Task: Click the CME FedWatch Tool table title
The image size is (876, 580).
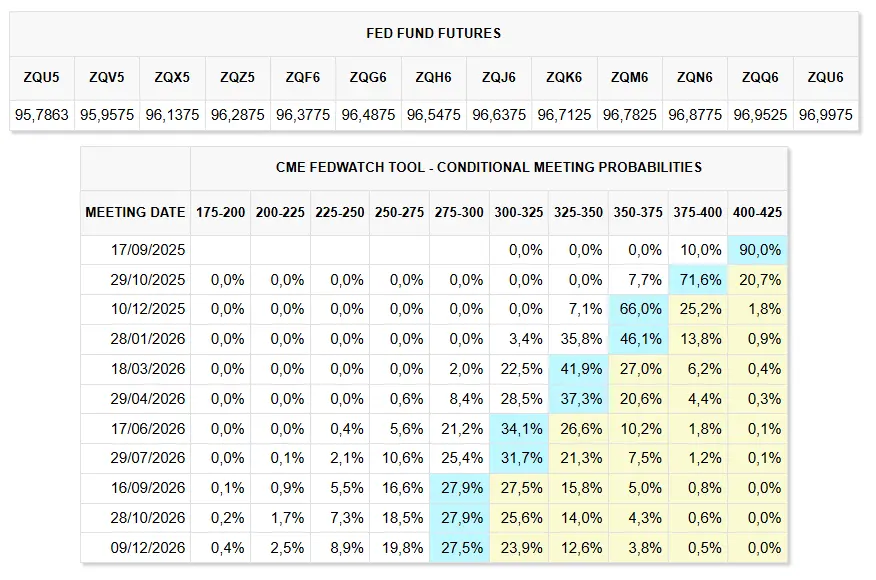Action: click(x=488, y=167)
